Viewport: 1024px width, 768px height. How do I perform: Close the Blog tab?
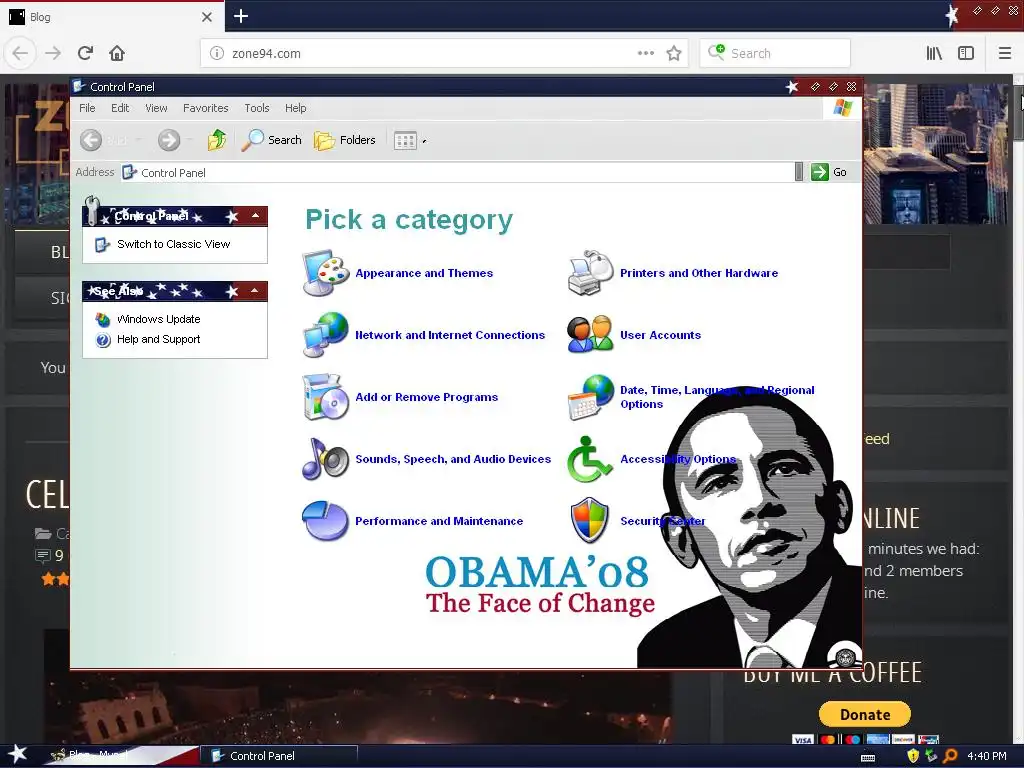pyautogui.click(x=206, y=17)
